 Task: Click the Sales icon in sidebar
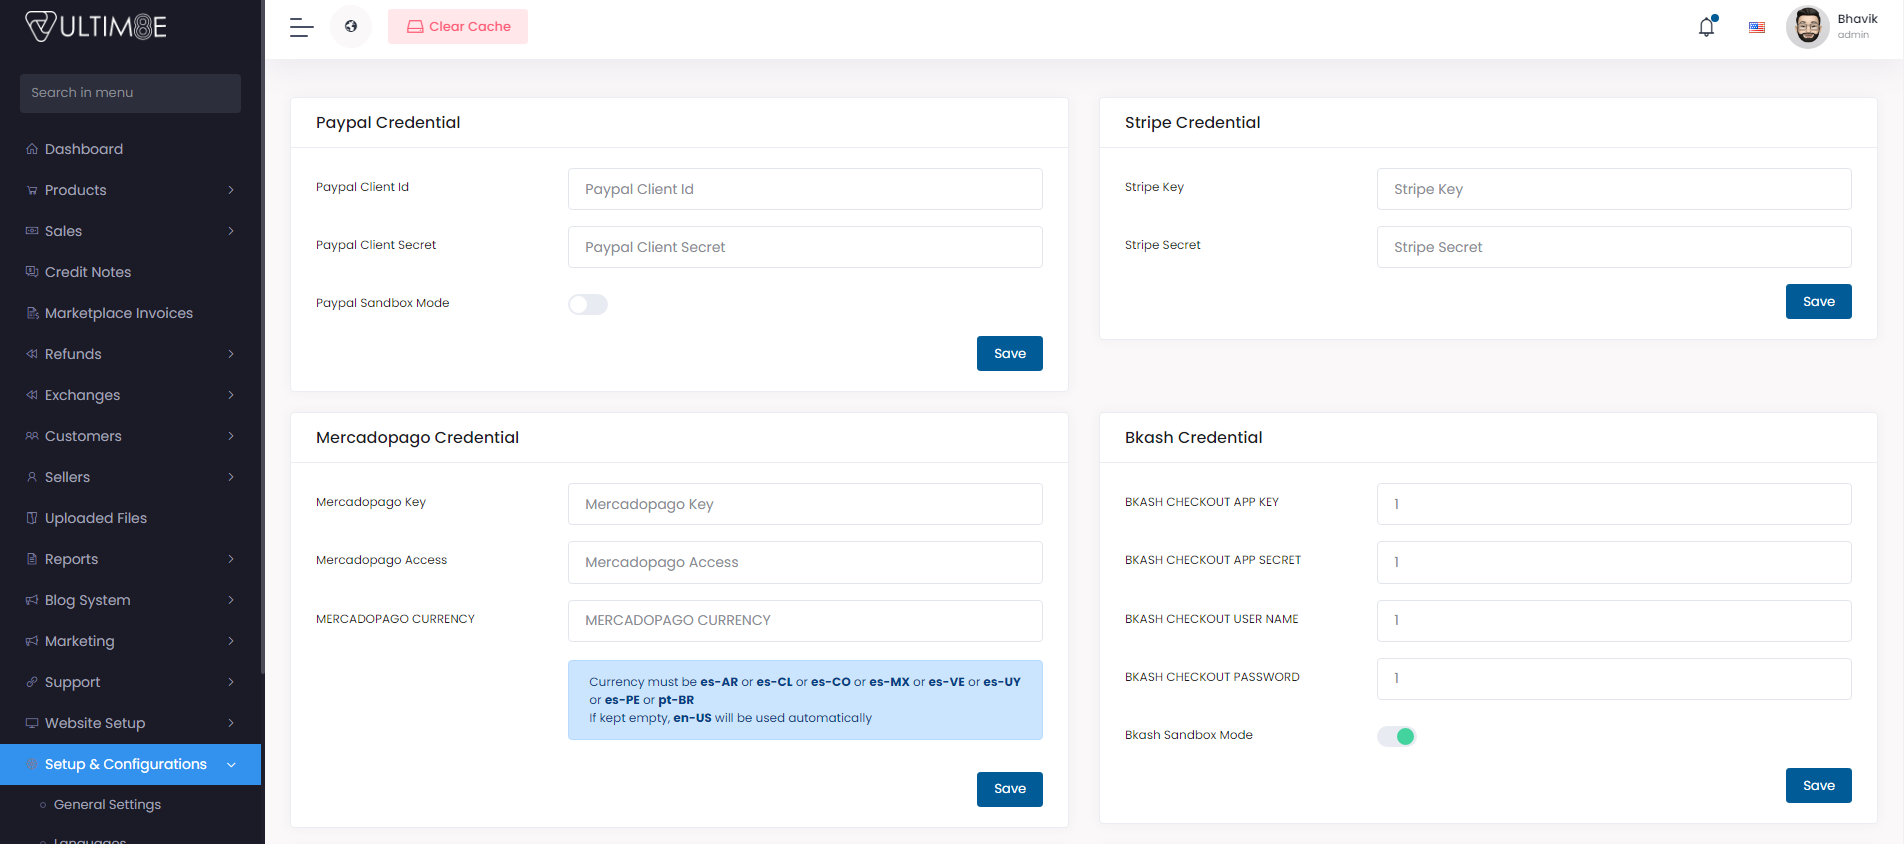coord(32,231)
